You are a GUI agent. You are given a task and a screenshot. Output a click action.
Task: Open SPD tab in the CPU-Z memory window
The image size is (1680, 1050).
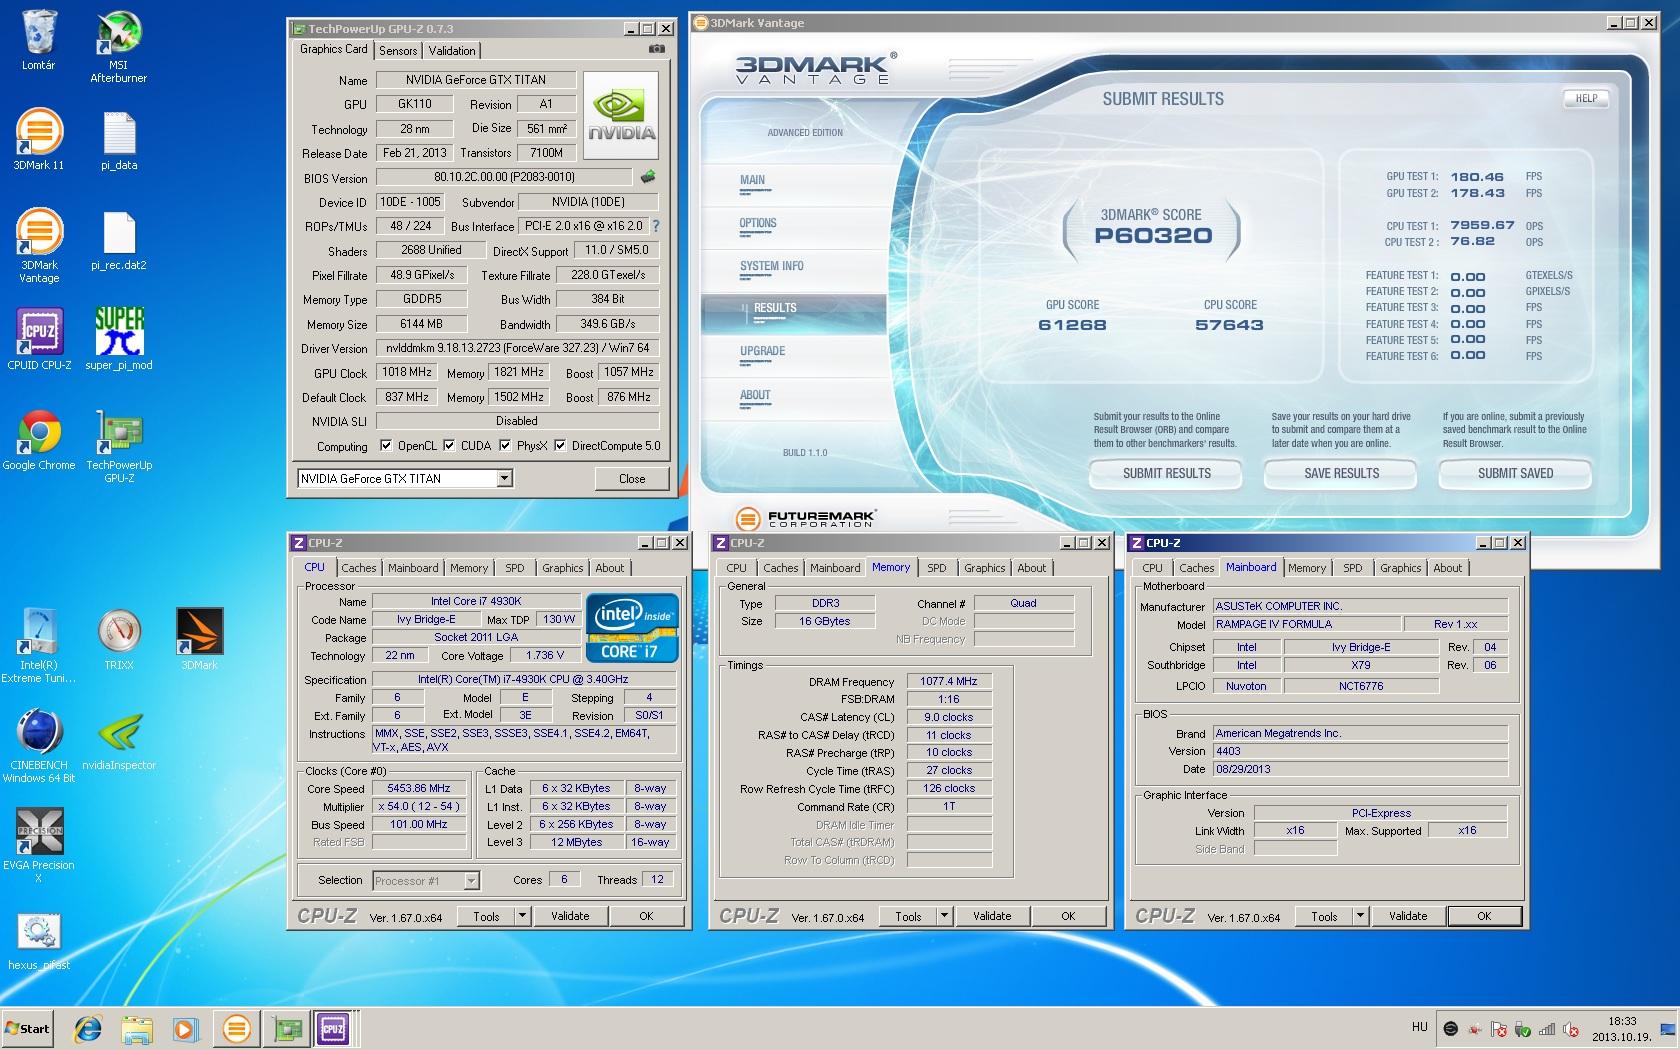pos(936,568)
